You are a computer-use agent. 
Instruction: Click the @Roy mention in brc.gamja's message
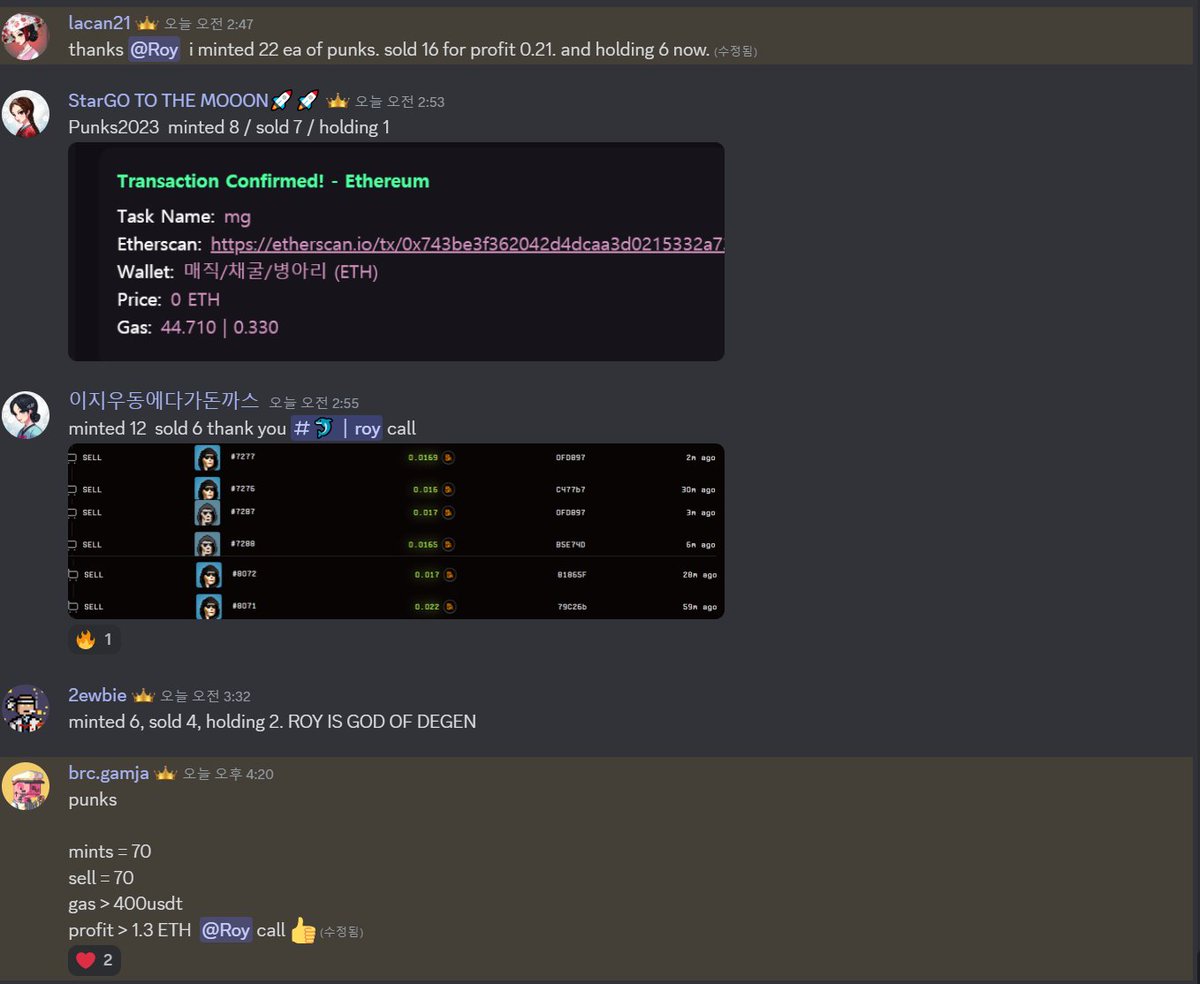click(x=225, y=930)
